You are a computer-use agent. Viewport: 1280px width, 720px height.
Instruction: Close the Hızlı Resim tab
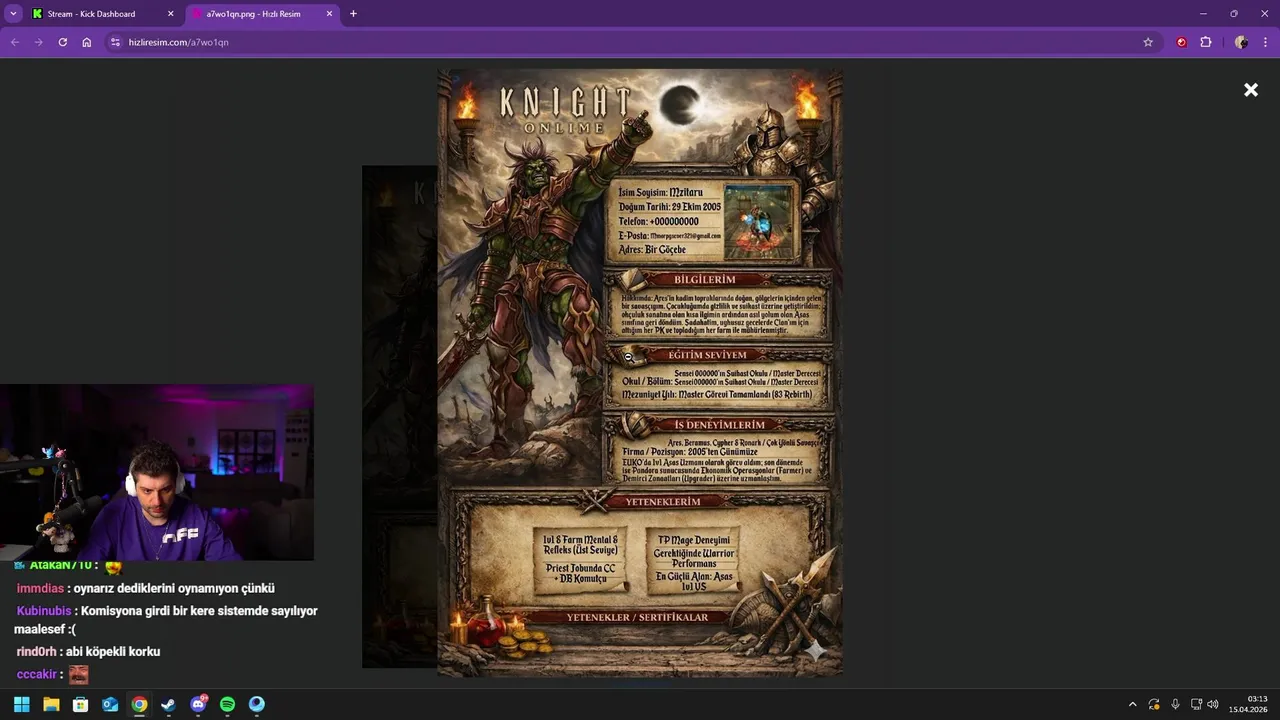coord(330,14)
